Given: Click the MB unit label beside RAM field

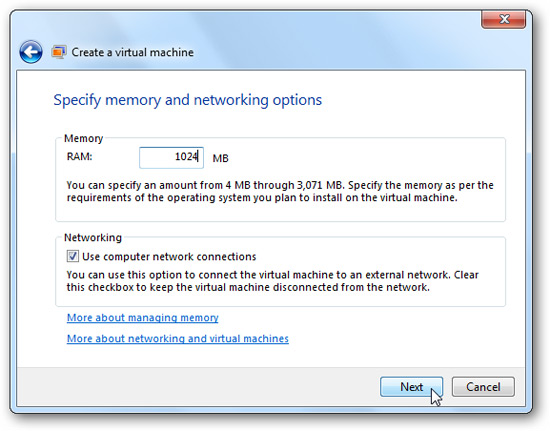Looking at the screenshot, I should coord(220,158).
